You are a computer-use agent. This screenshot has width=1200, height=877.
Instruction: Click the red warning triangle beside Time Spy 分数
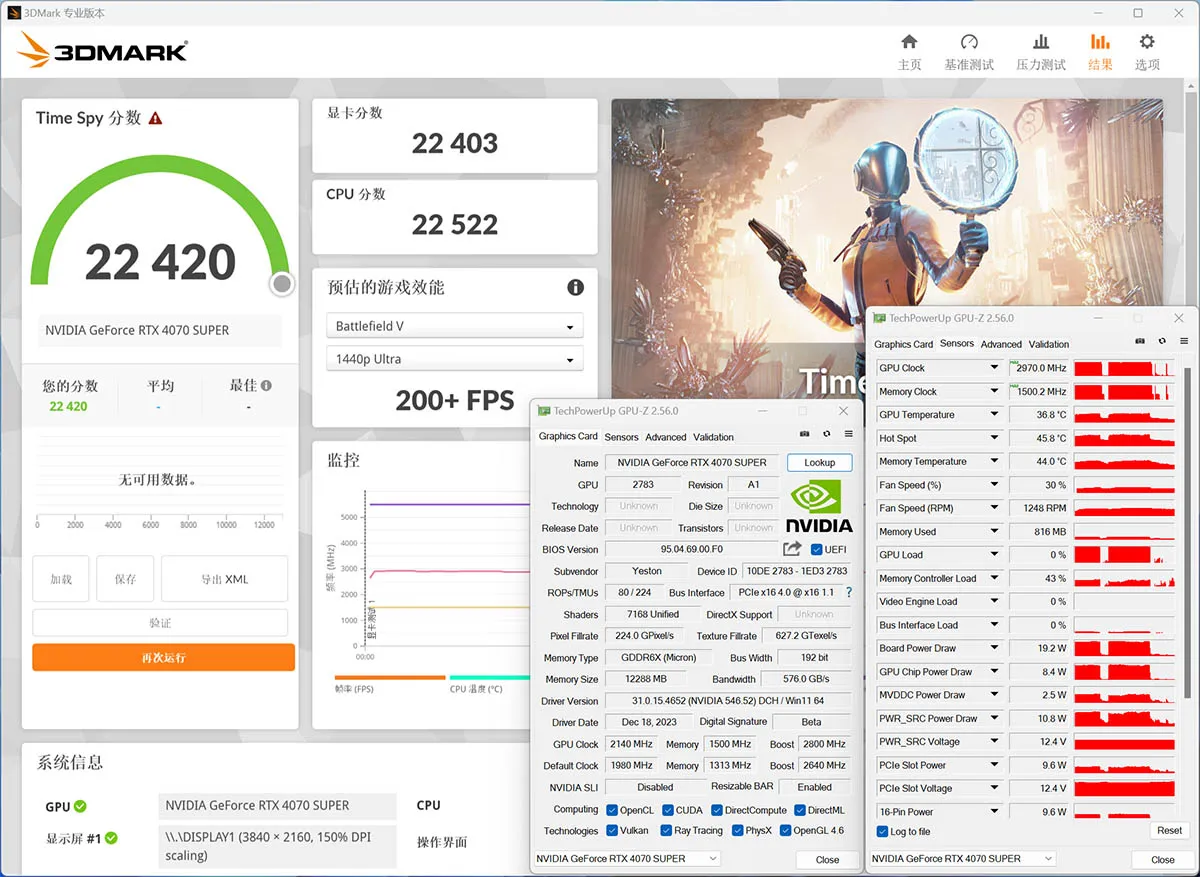(155, 118)
